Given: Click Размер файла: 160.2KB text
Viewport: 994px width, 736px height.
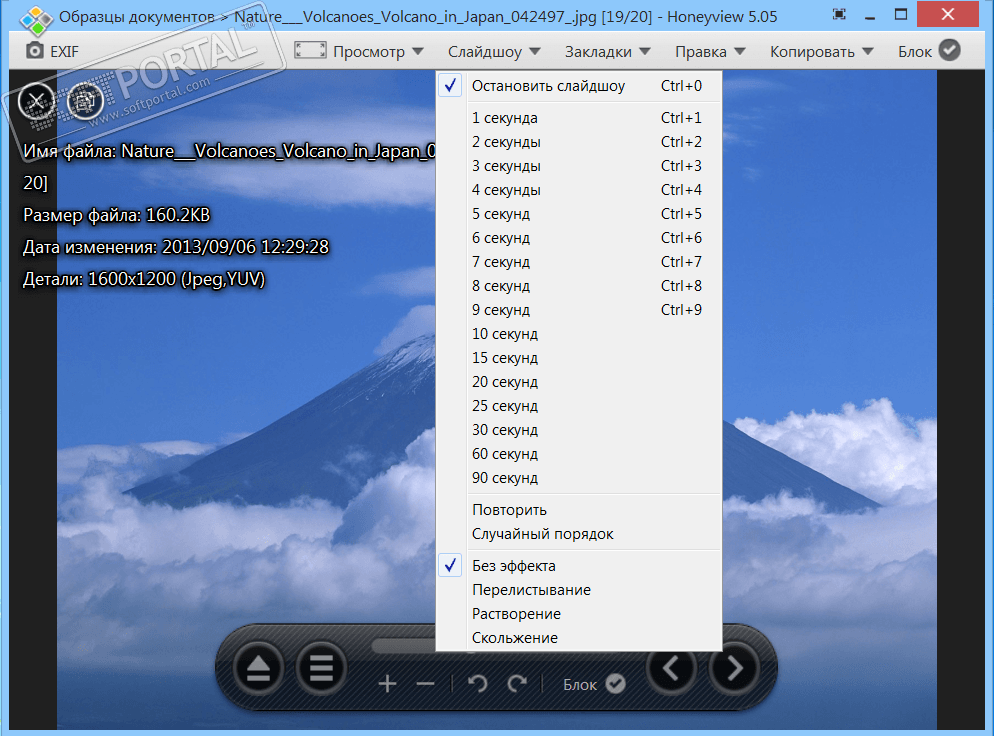Looking at the screenshot, I should click(x=117, y=216).
